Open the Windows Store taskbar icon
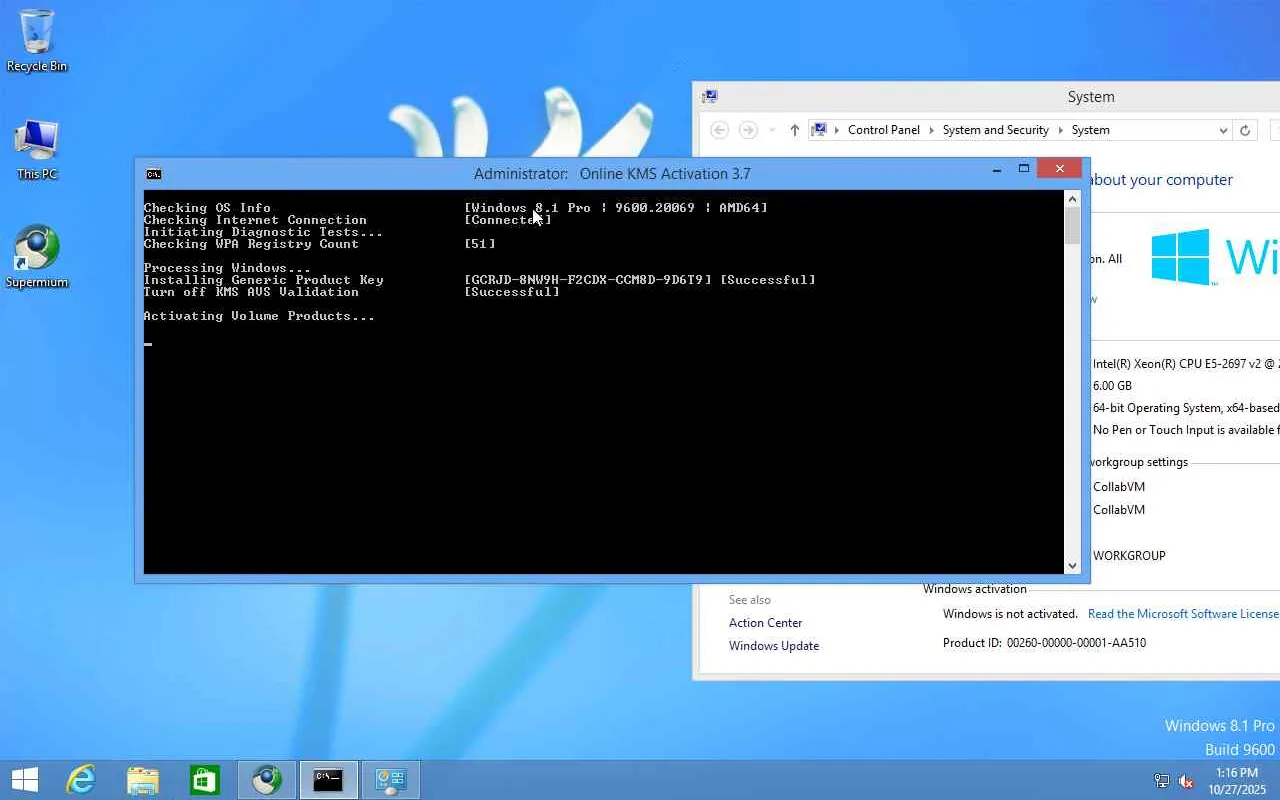The image size is (1280, 800). tap(205, 780)
